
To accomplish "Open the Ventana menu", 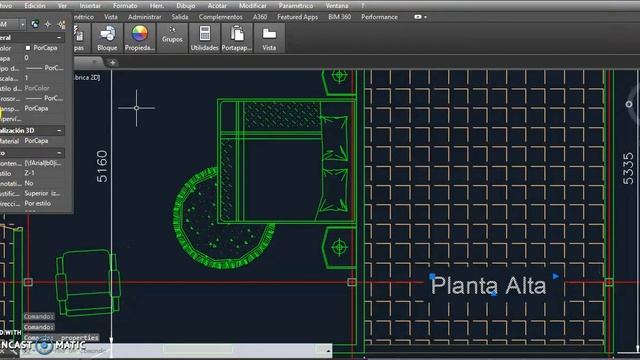I will click(x=337, y=6).
